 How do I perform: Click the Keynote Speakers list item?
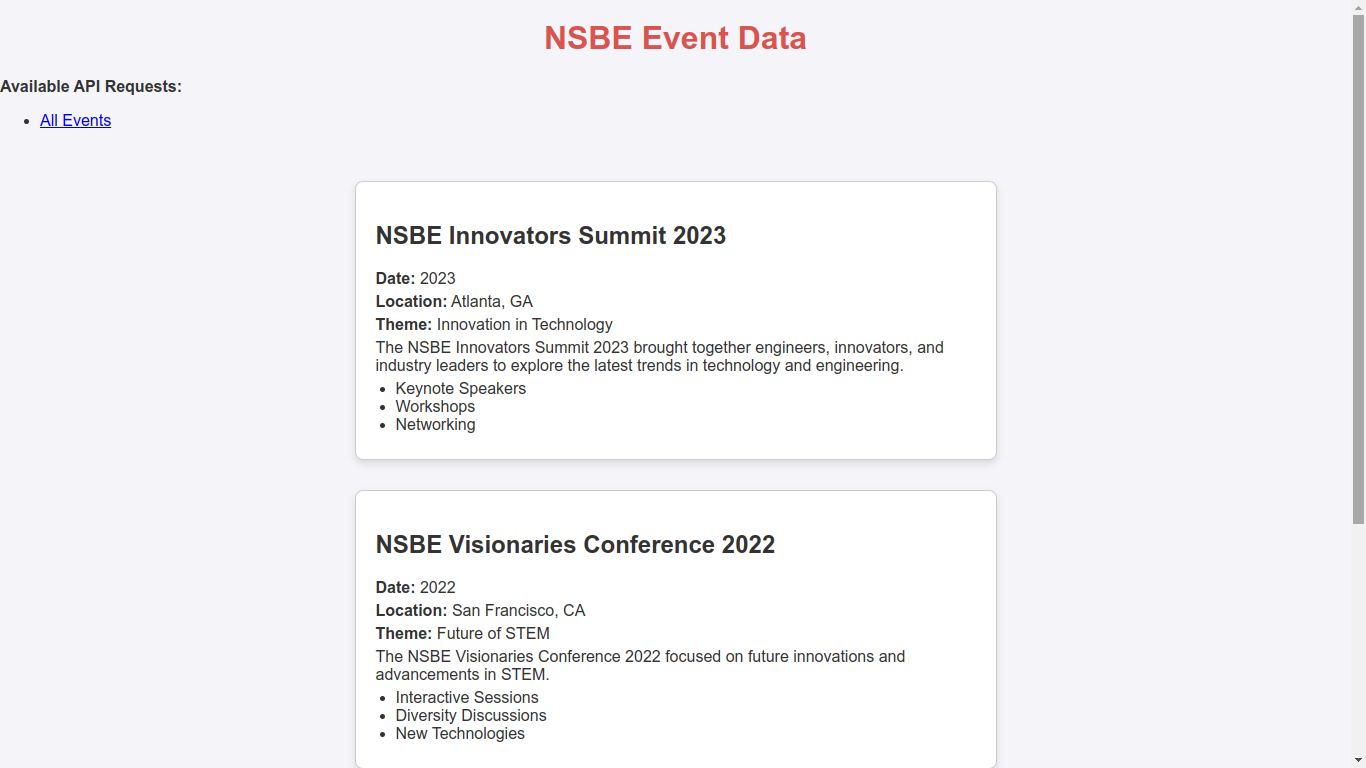click(x=460, y=389)
